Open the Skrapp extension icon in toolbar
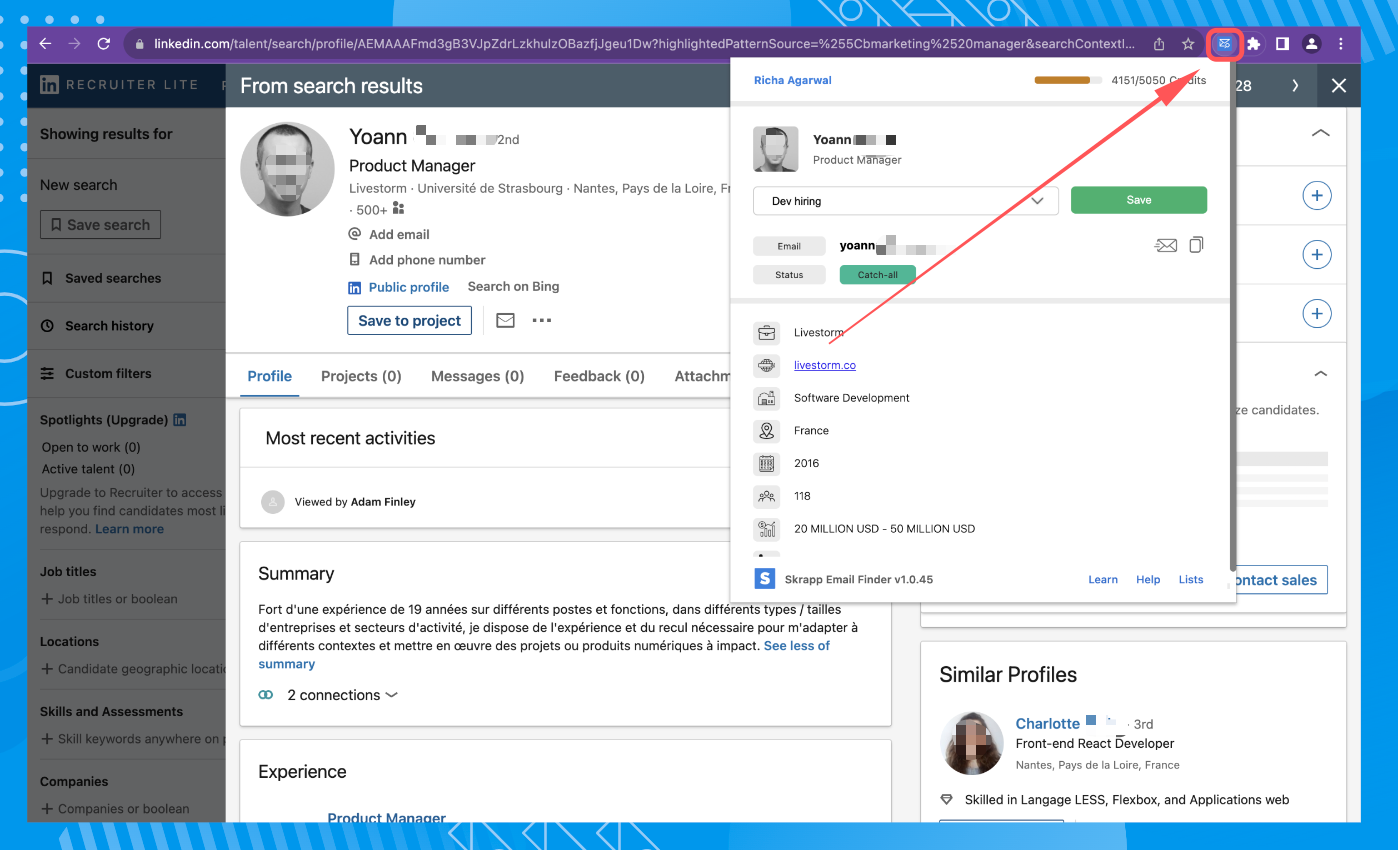Screen dimensions: 1398x850 tap(1224, 44)
